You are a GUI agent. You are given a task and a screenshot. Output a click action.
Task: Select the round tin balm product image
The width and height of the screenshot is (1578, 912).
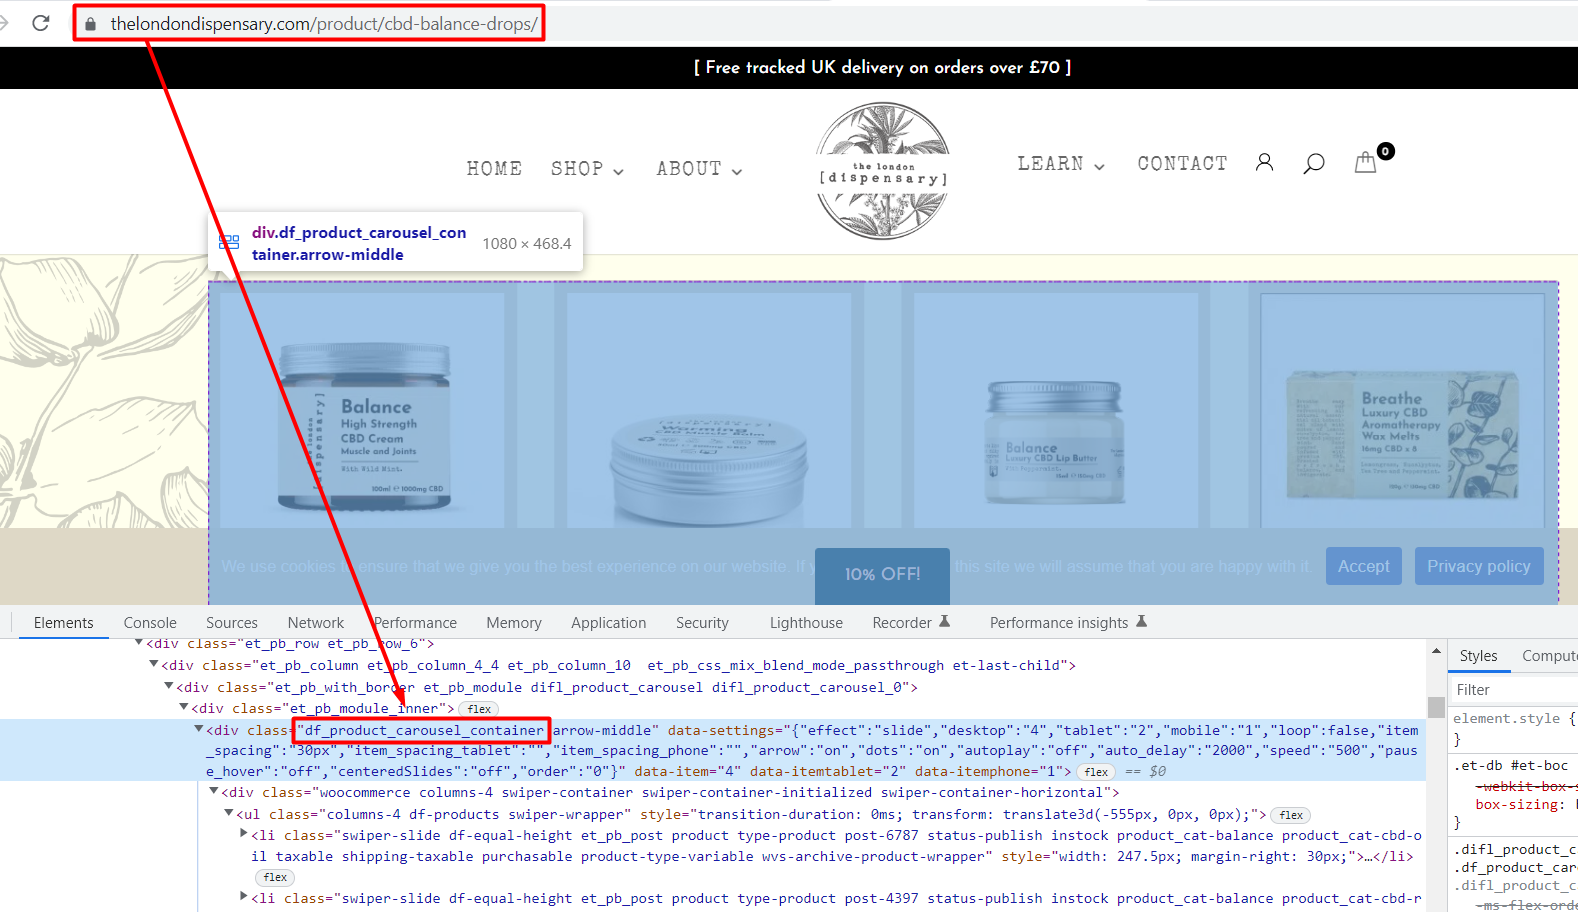(x=709, y=411)
